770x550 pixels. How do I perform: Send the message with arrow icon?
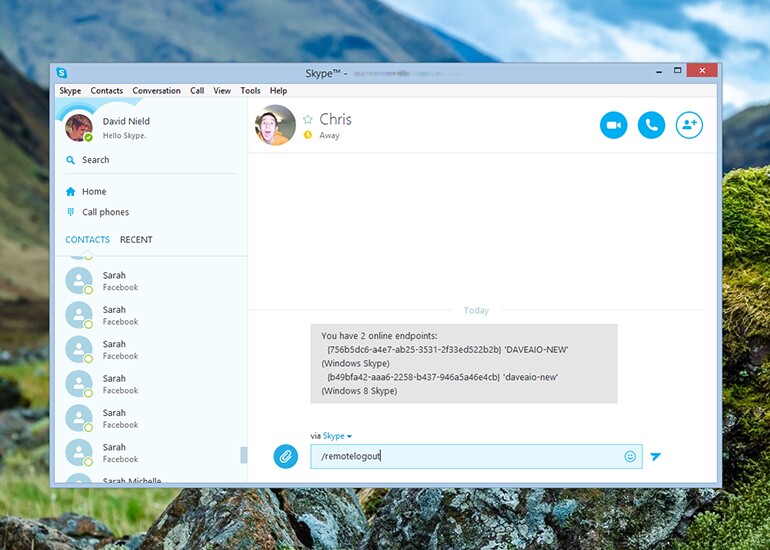[655, 456]
